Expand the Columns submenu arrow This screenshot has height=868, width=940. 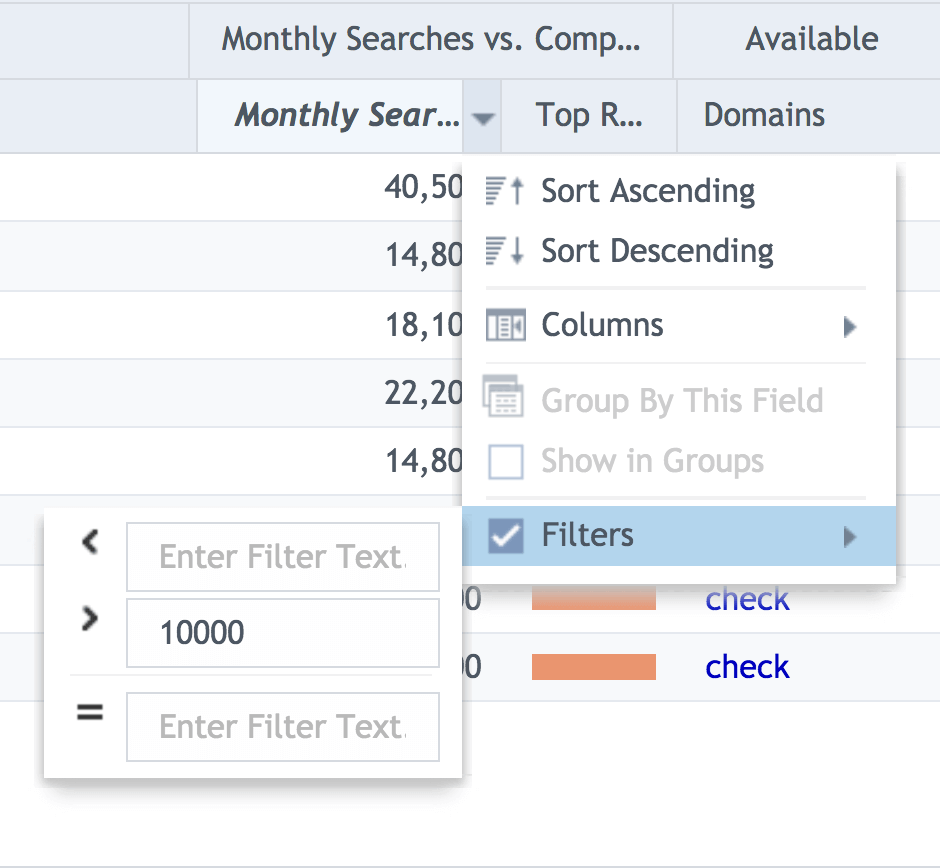tap(849, 327)
